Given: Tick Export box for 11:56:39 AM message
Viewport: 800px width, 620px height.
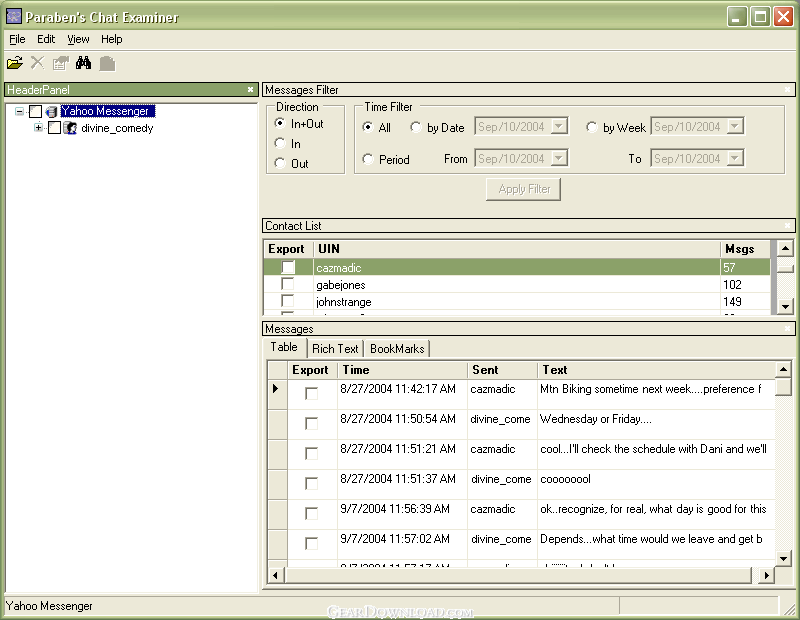Looking at the screenshot, I should coord(311,513).
